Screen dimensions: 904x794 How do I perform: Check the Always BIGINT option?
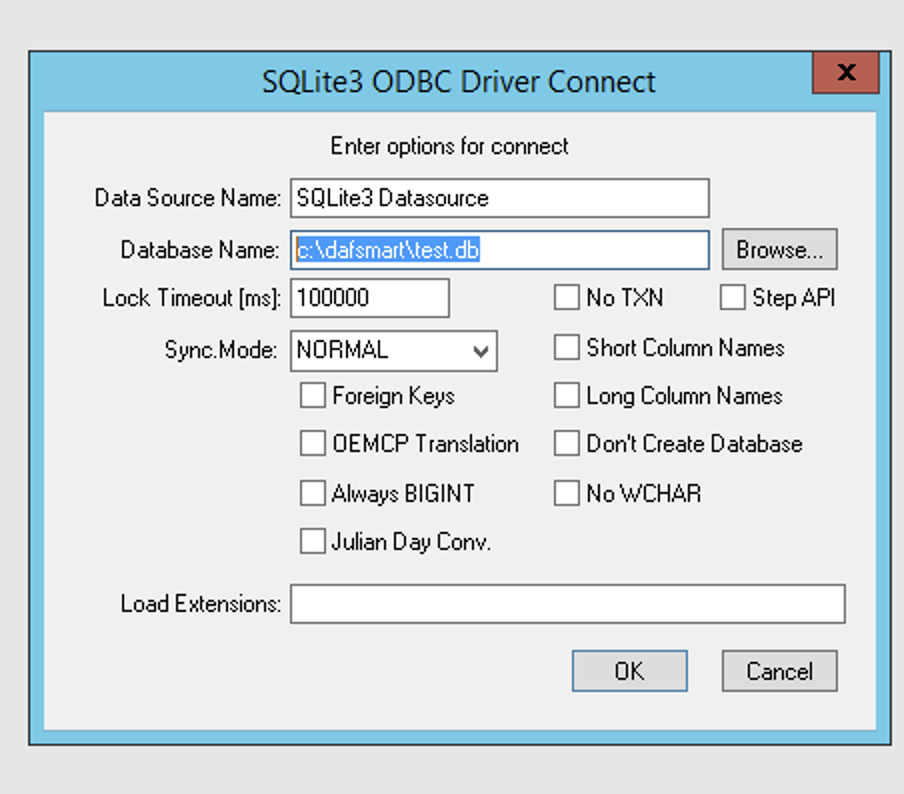click(x=312, y=494)
